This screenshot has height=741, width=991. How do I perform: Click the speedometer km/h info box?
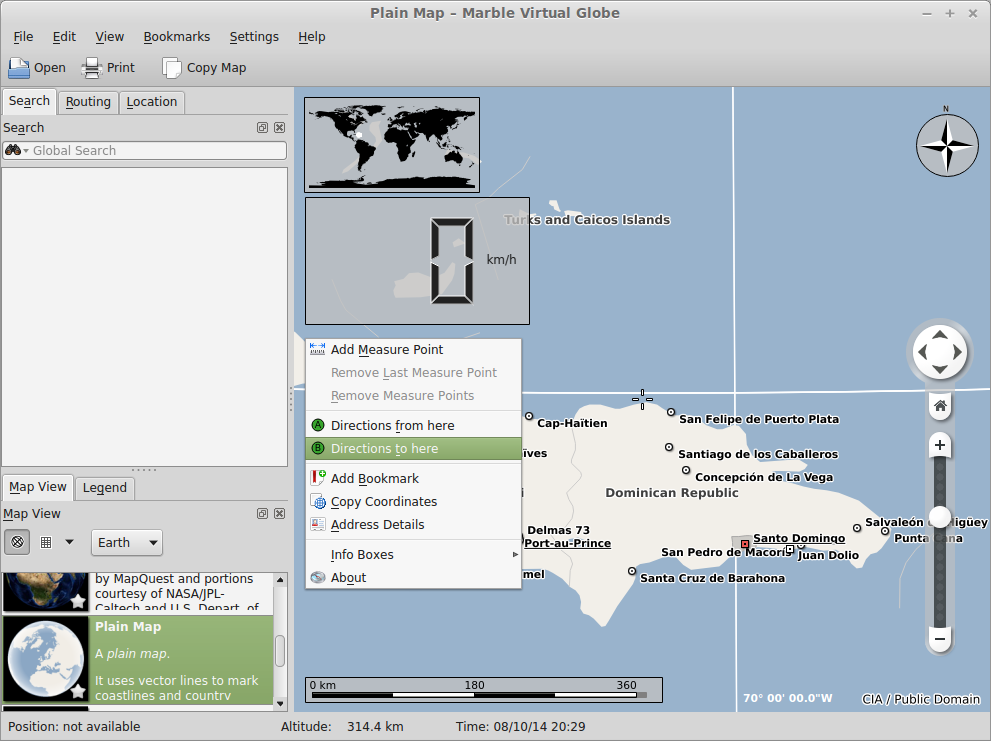[x=417, y=260]
